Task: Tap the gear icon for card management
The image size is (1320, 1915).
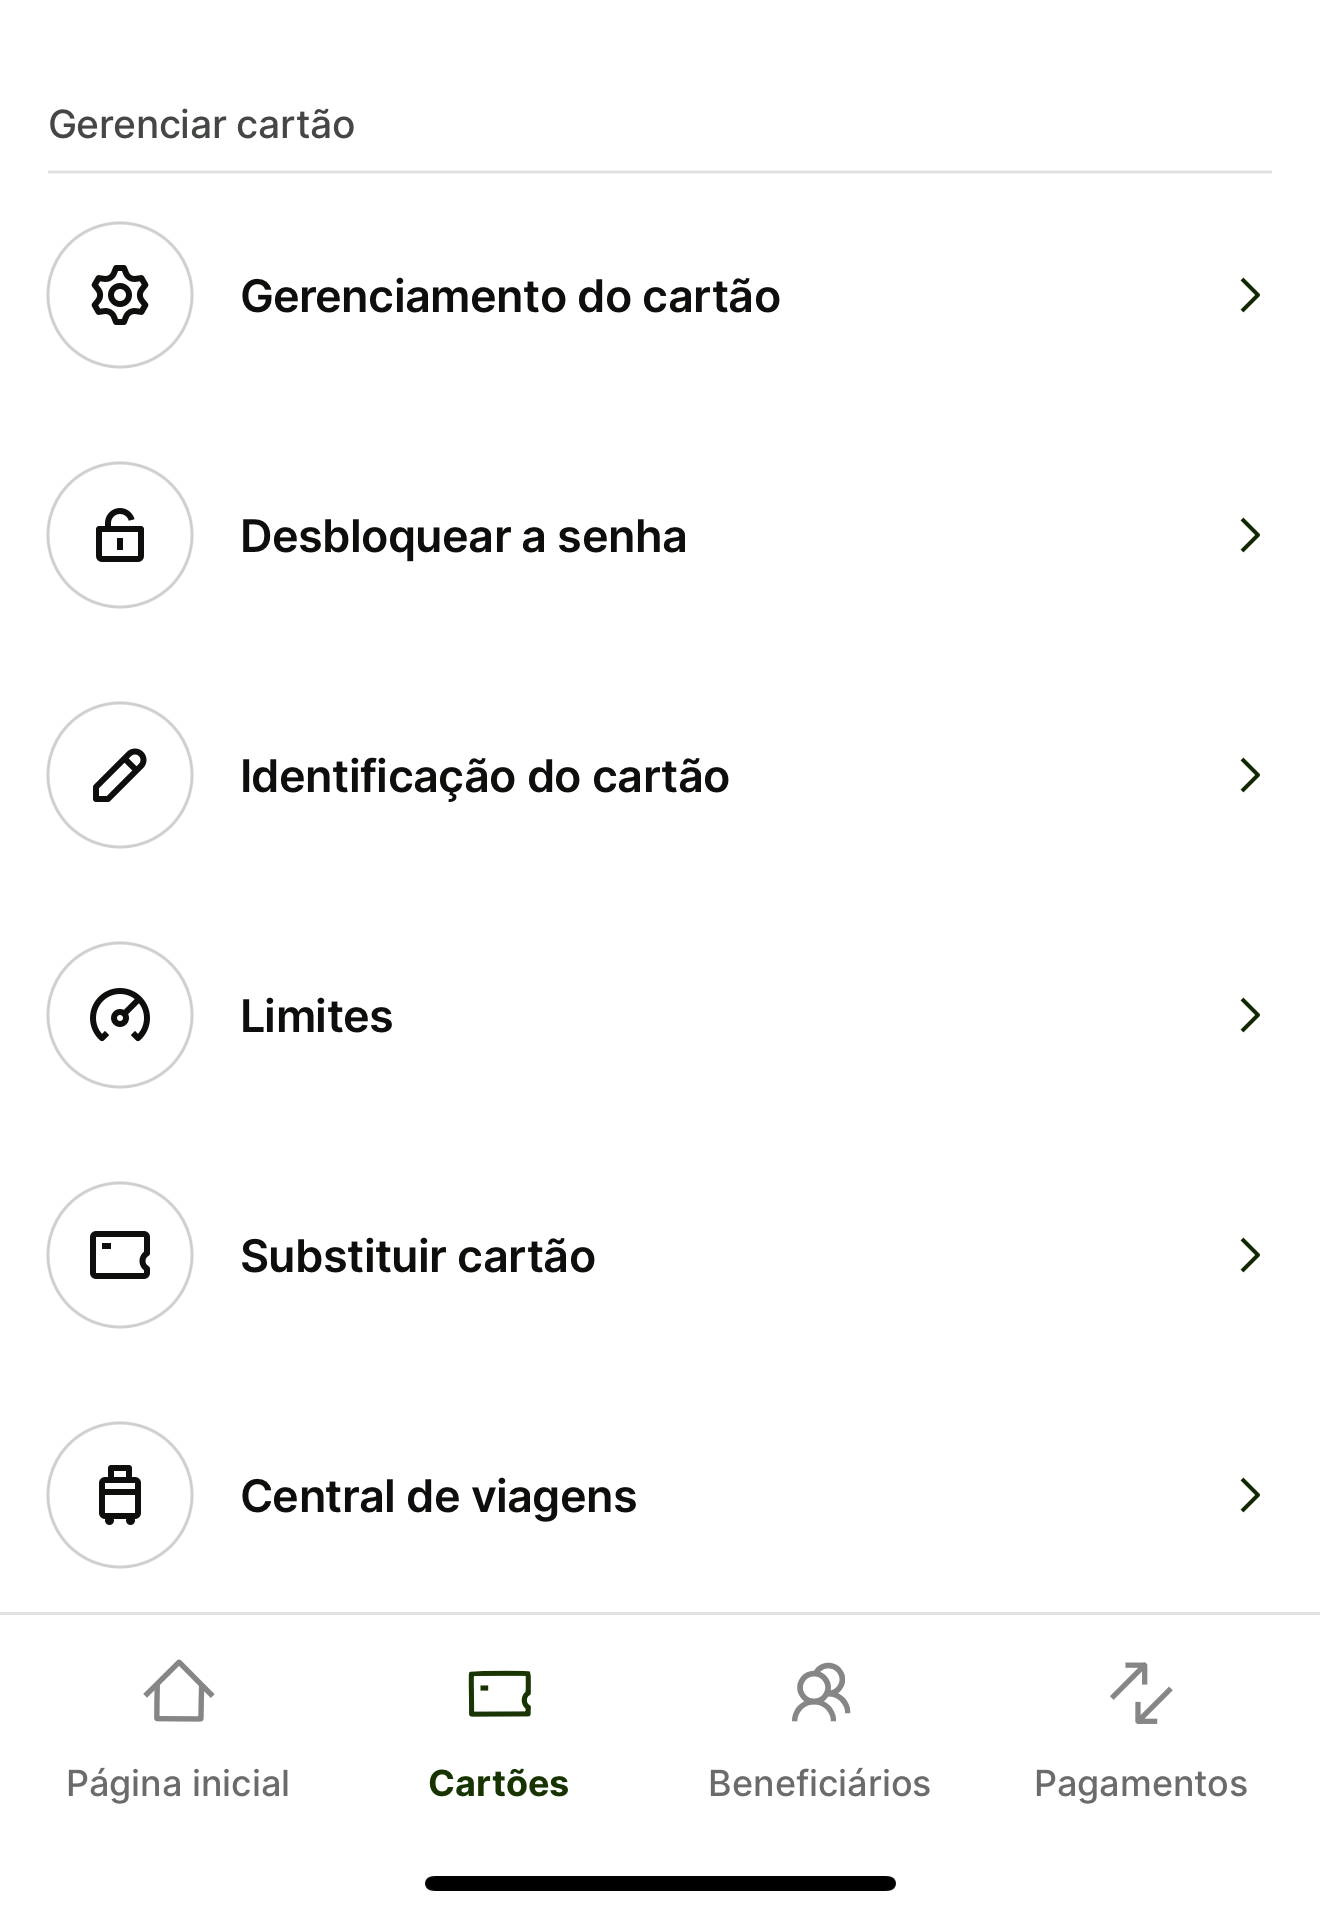Action: coord(120,295)
